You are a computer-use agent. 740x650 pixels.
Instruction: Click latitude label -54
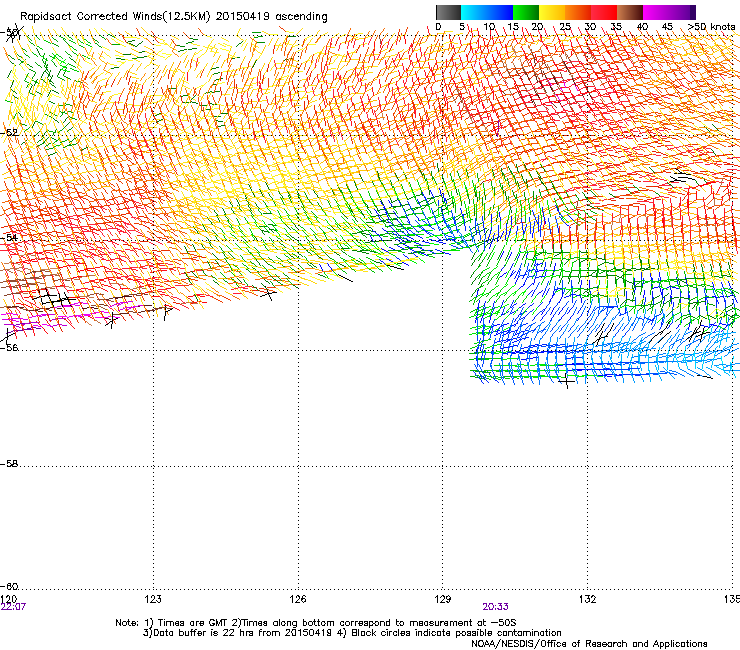click(x=9, y=237)
